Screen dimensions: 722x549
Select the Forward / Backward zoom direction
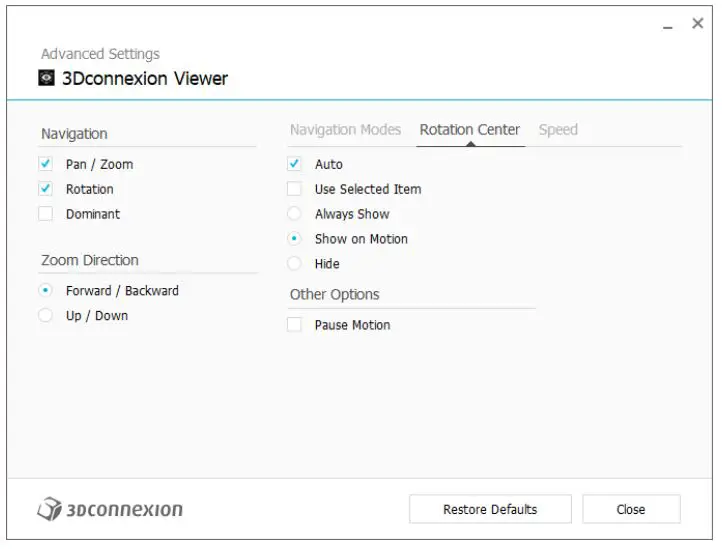(x=46, y=291)
